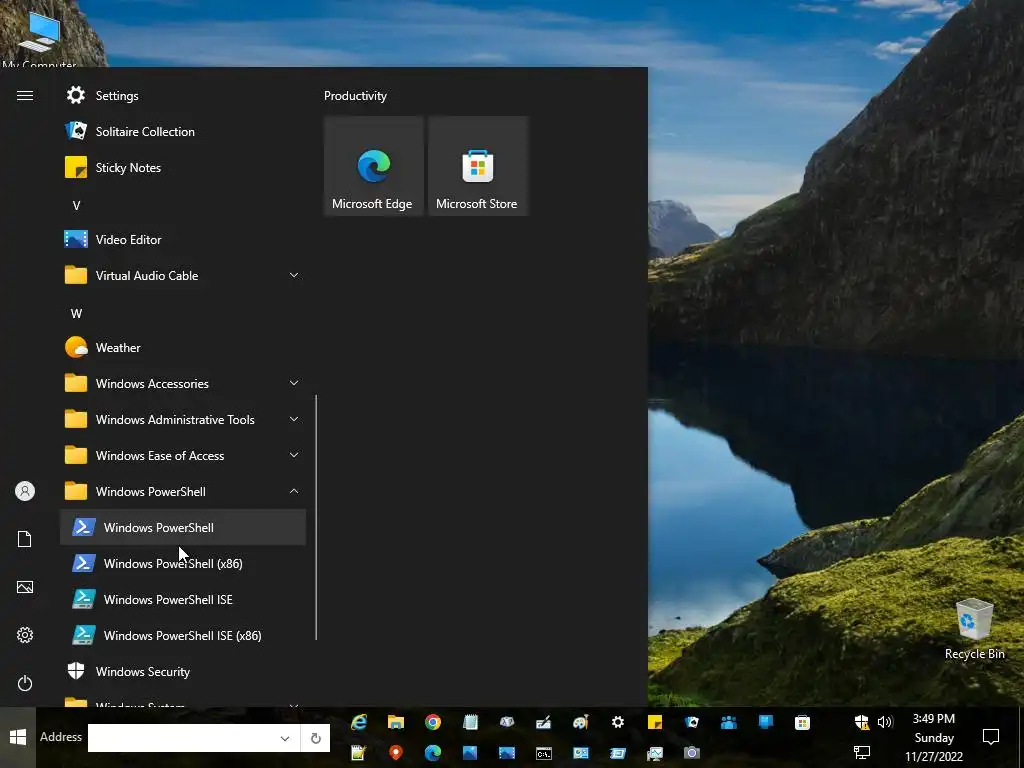Open Microsoft Edge from the taskbar

pyautogui.click(x=433, y=753)
